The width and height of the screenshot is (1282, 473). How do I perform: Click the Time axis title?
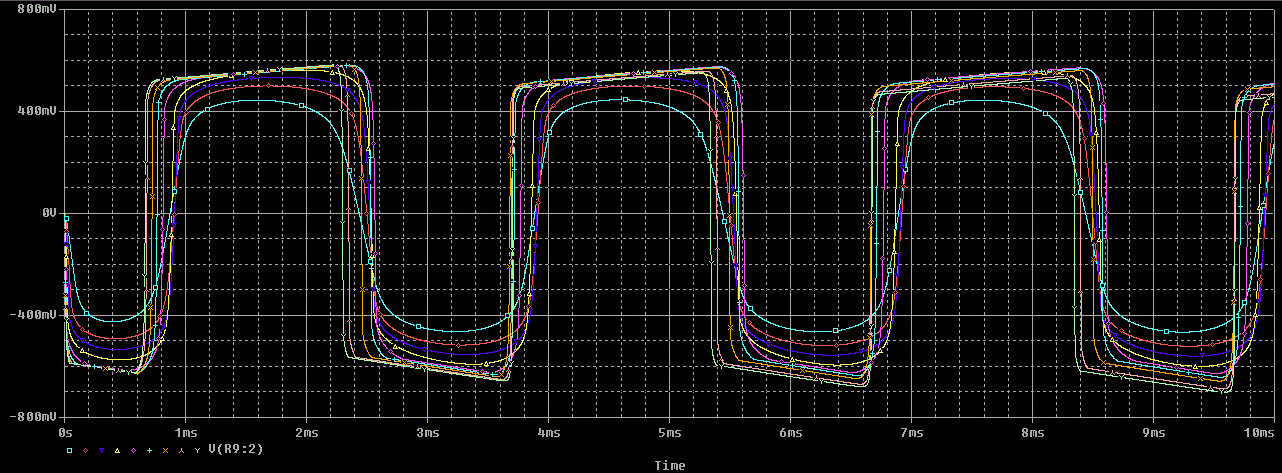coord(669,465)
